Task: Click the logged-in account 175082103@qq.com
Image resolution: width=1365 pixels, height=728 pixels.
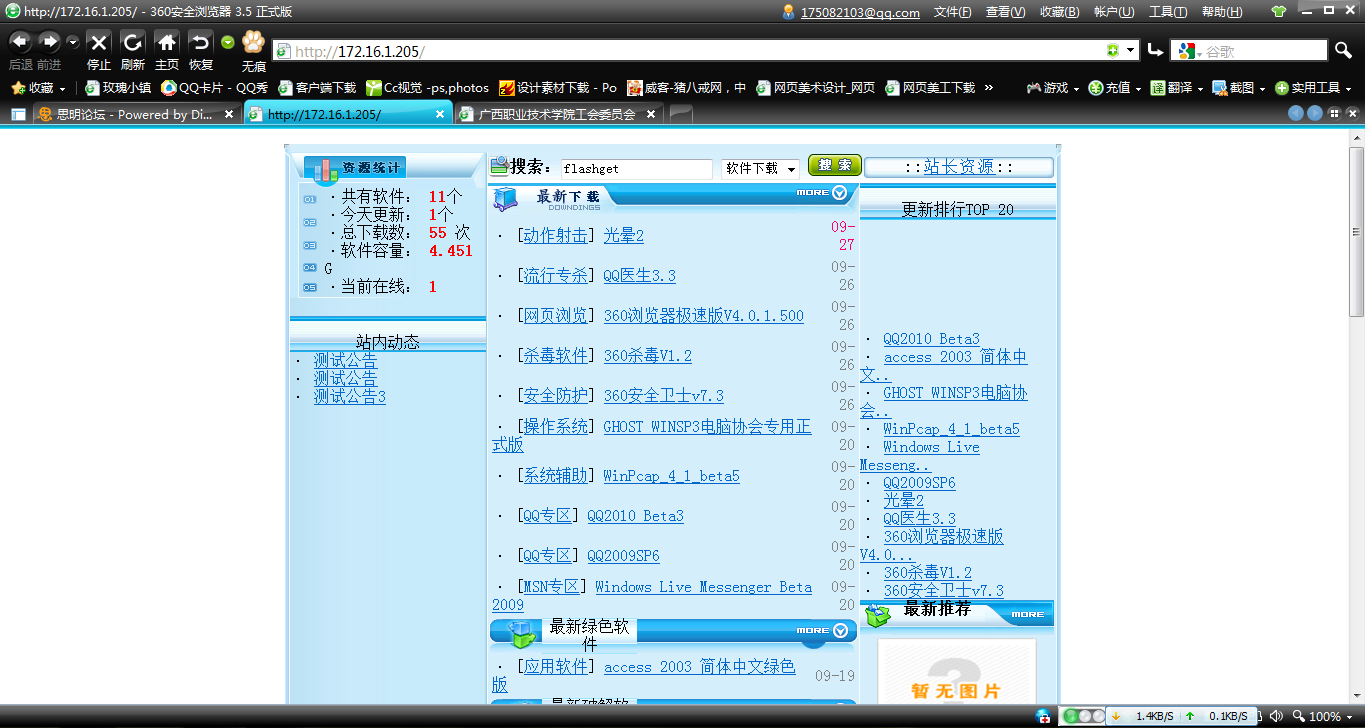Action: pos(860,12)
